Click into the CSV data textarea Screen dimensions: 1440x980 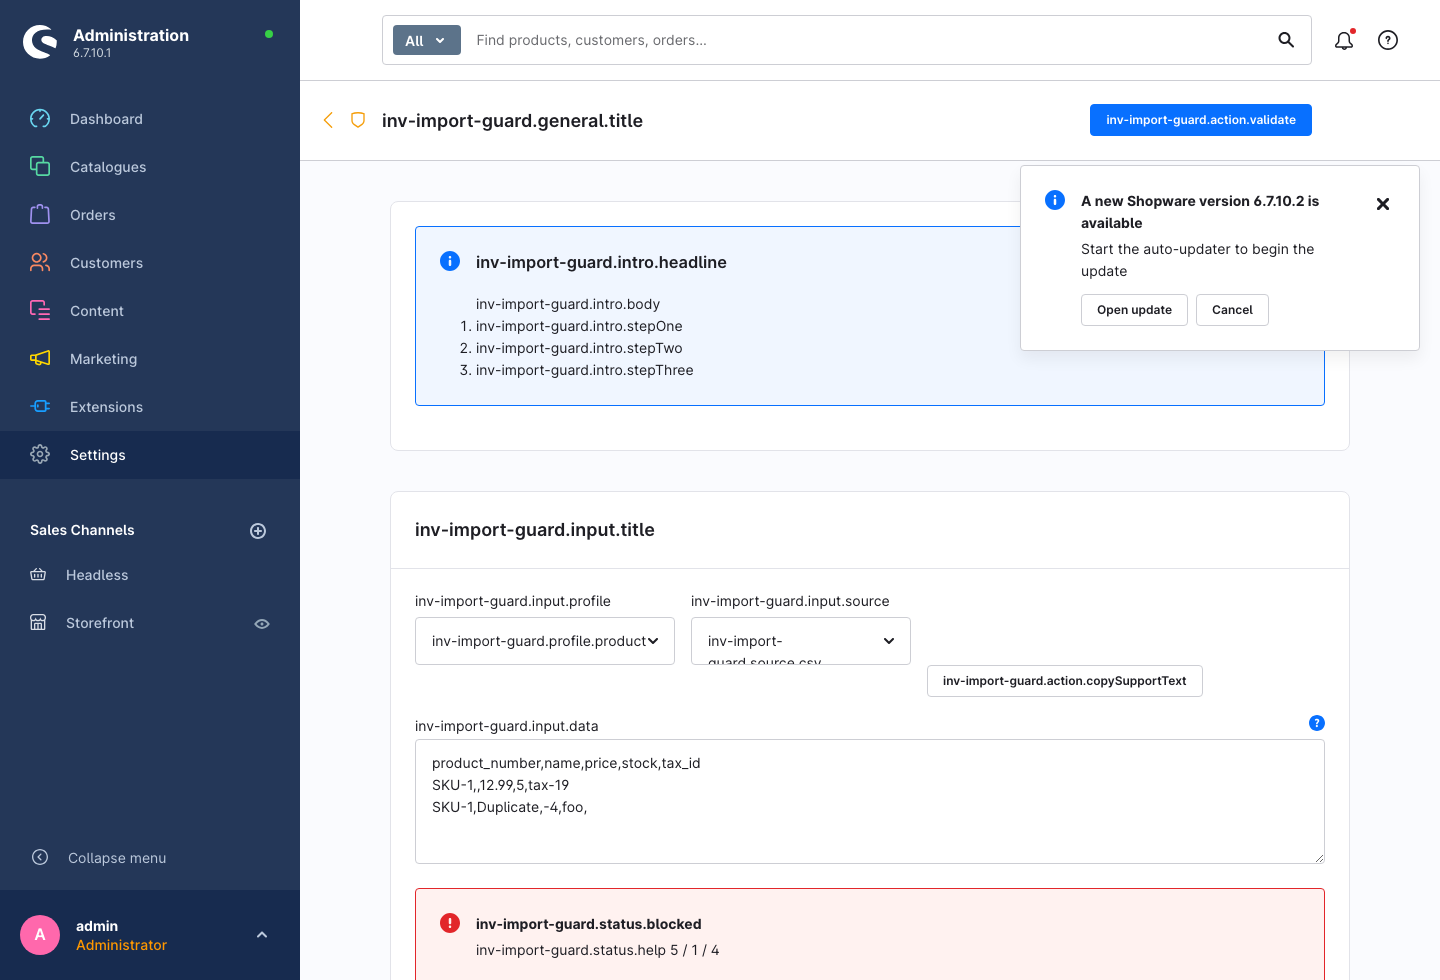(x=870, y=802)
